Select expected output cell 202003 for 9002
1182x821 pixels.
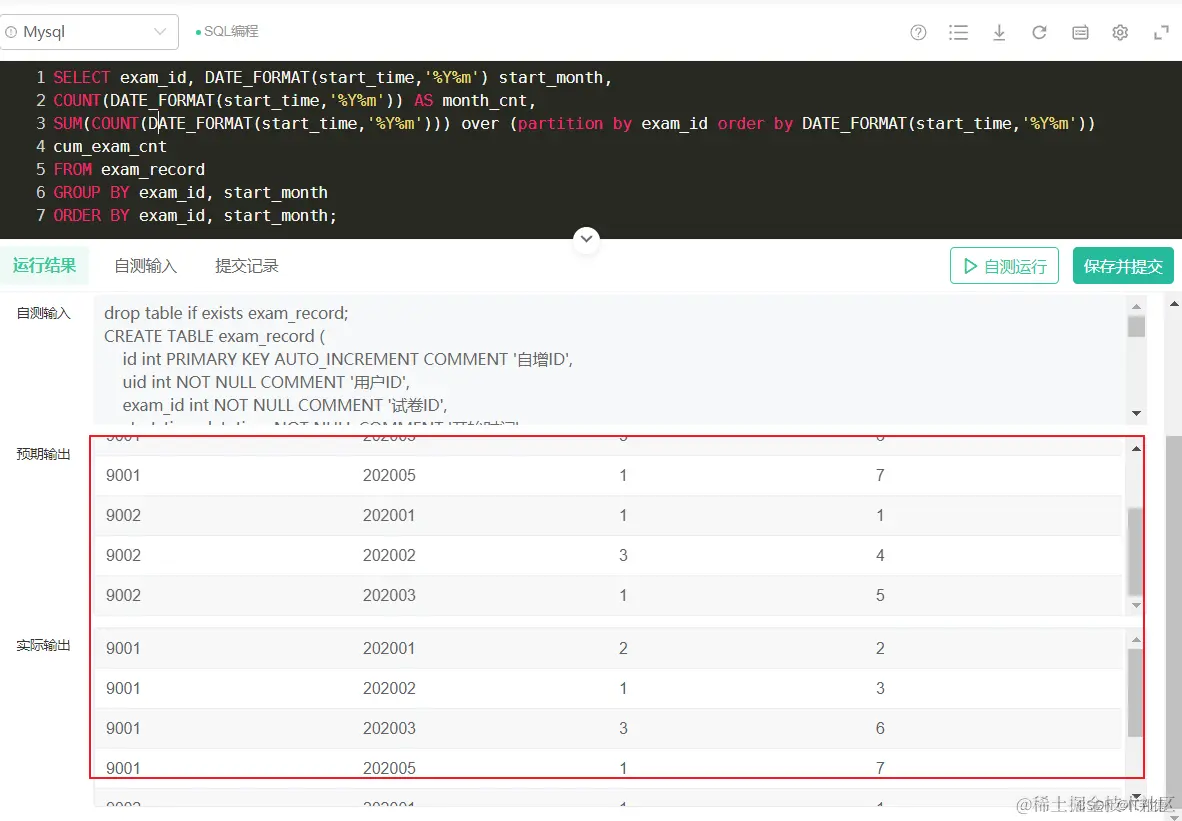coord(389,595)
